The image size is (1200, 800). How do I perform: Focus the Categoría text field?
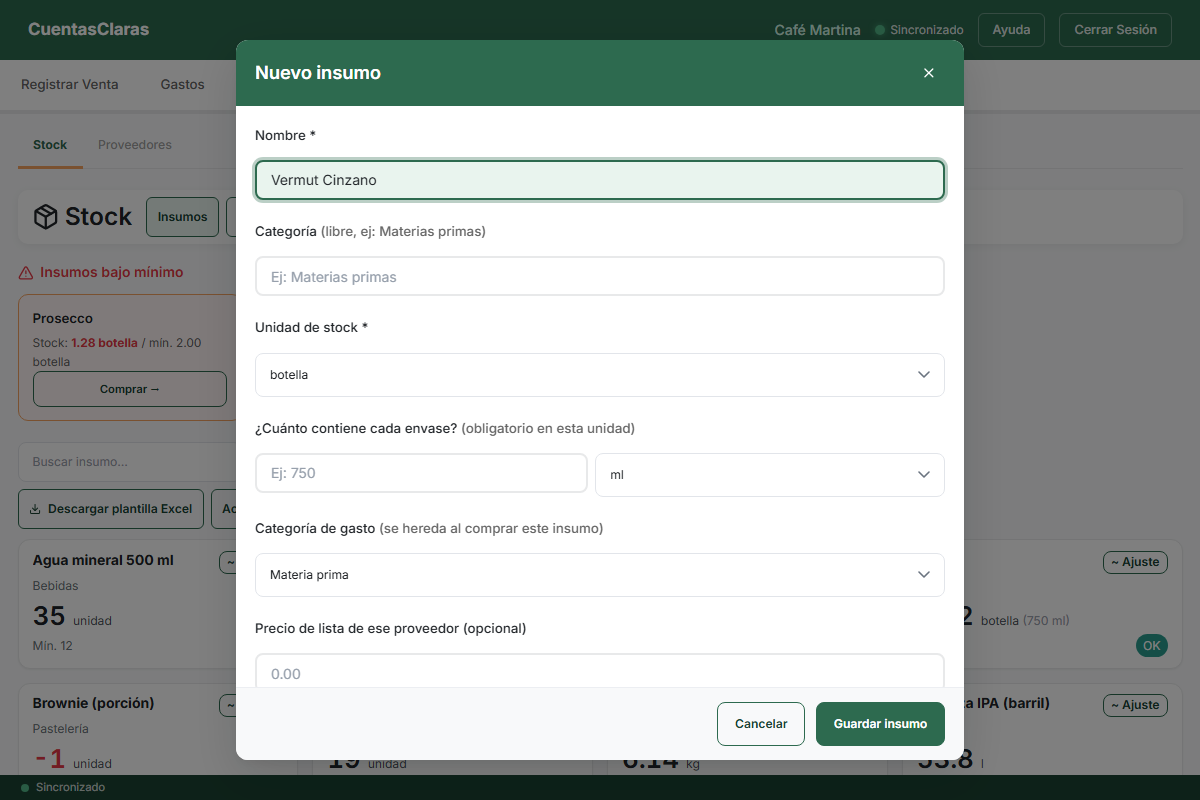tap(600, 276)
